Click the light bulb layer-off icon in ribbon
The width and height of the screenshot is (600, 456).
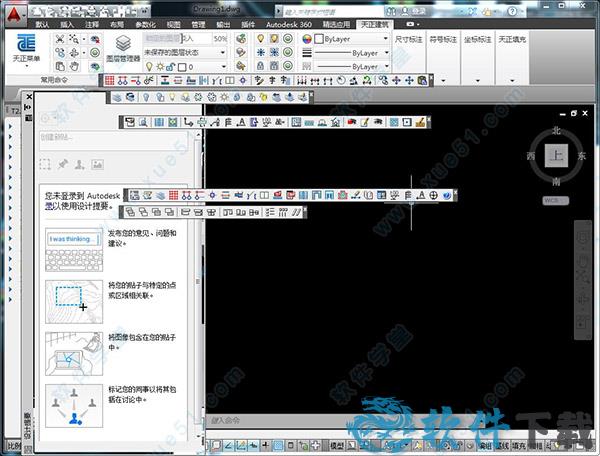click(261, 38)
